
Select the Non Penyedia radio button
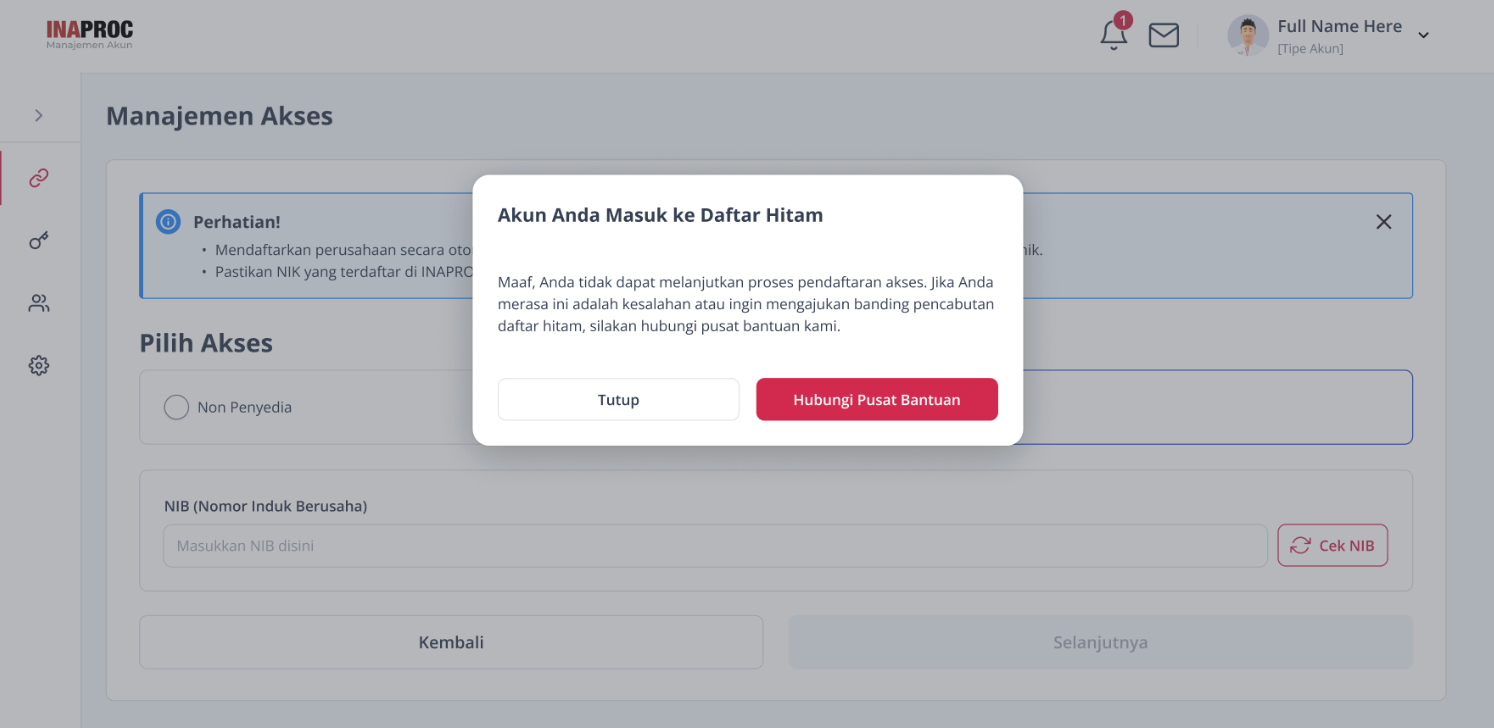[x=176, y=407]
